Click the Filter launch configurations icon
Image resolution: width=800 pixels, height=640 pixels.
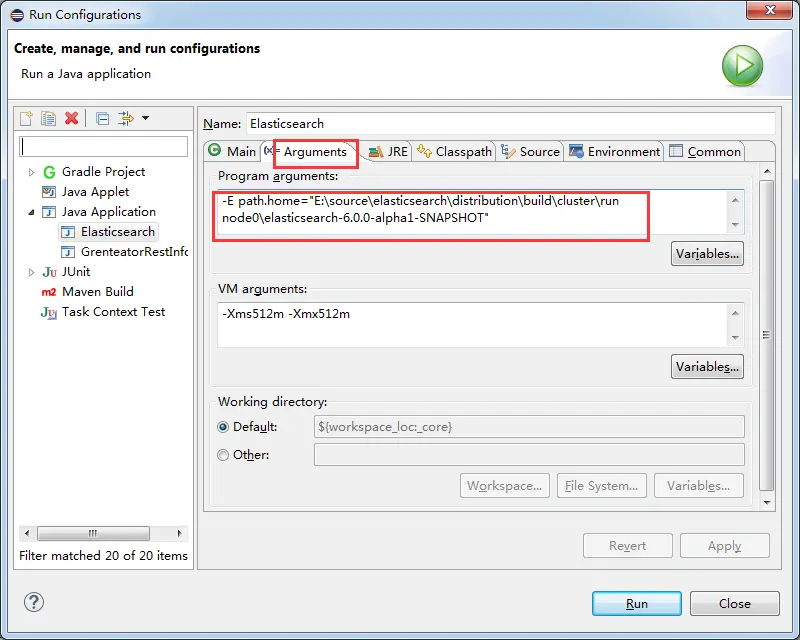point(126,118)
